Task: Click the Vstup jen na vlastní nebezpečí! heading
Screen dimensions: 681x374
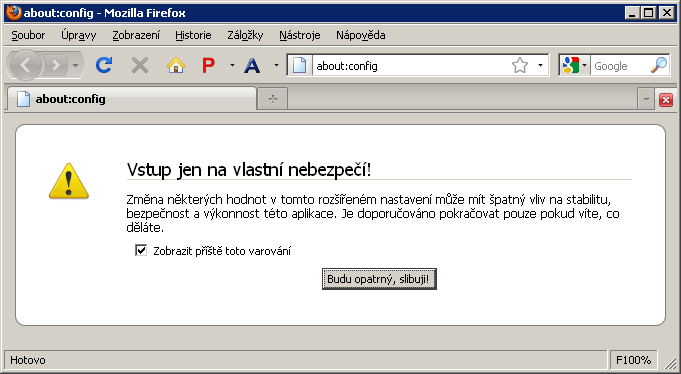Action: [249, 169]
